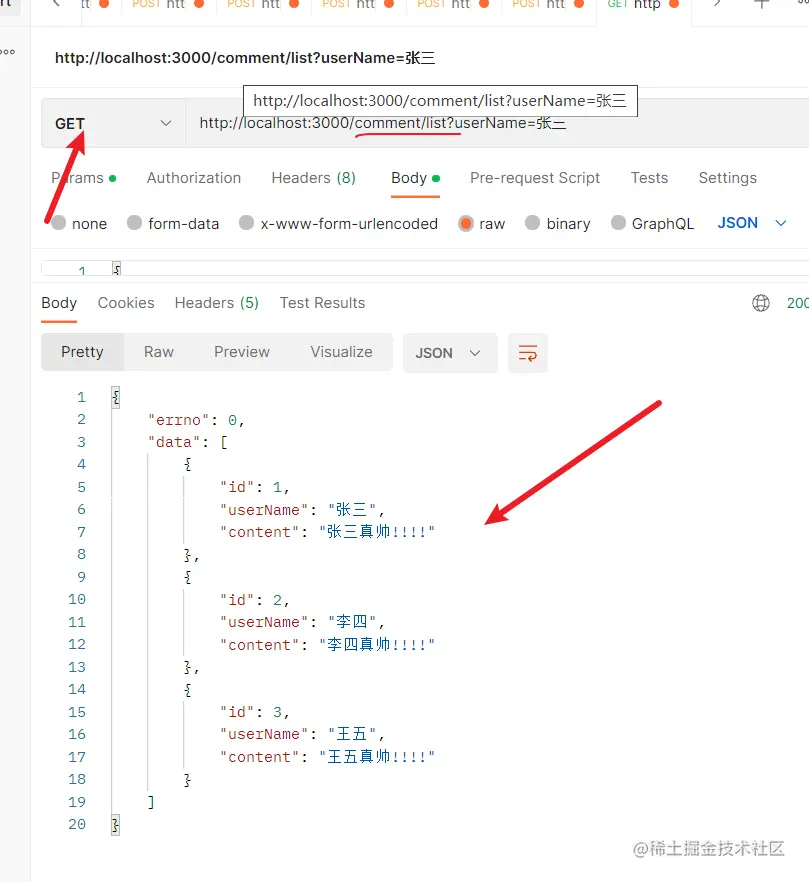Add a new request tab with plus

click(761, 4)
